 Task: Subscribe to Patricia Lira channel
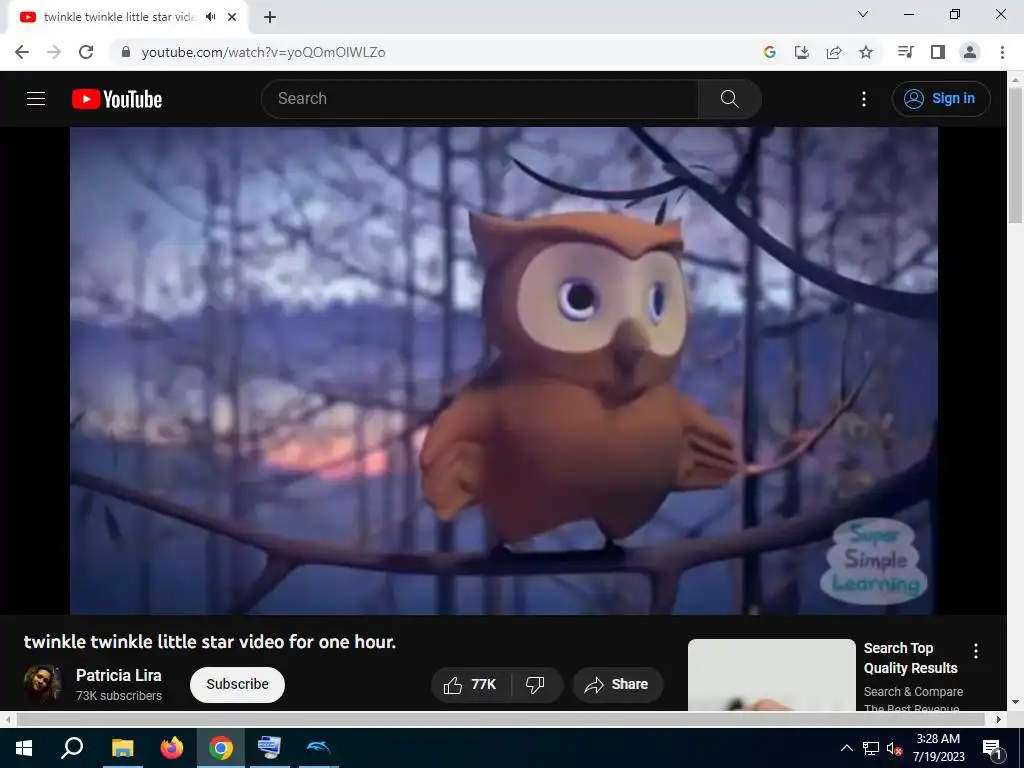coord(237,684)
